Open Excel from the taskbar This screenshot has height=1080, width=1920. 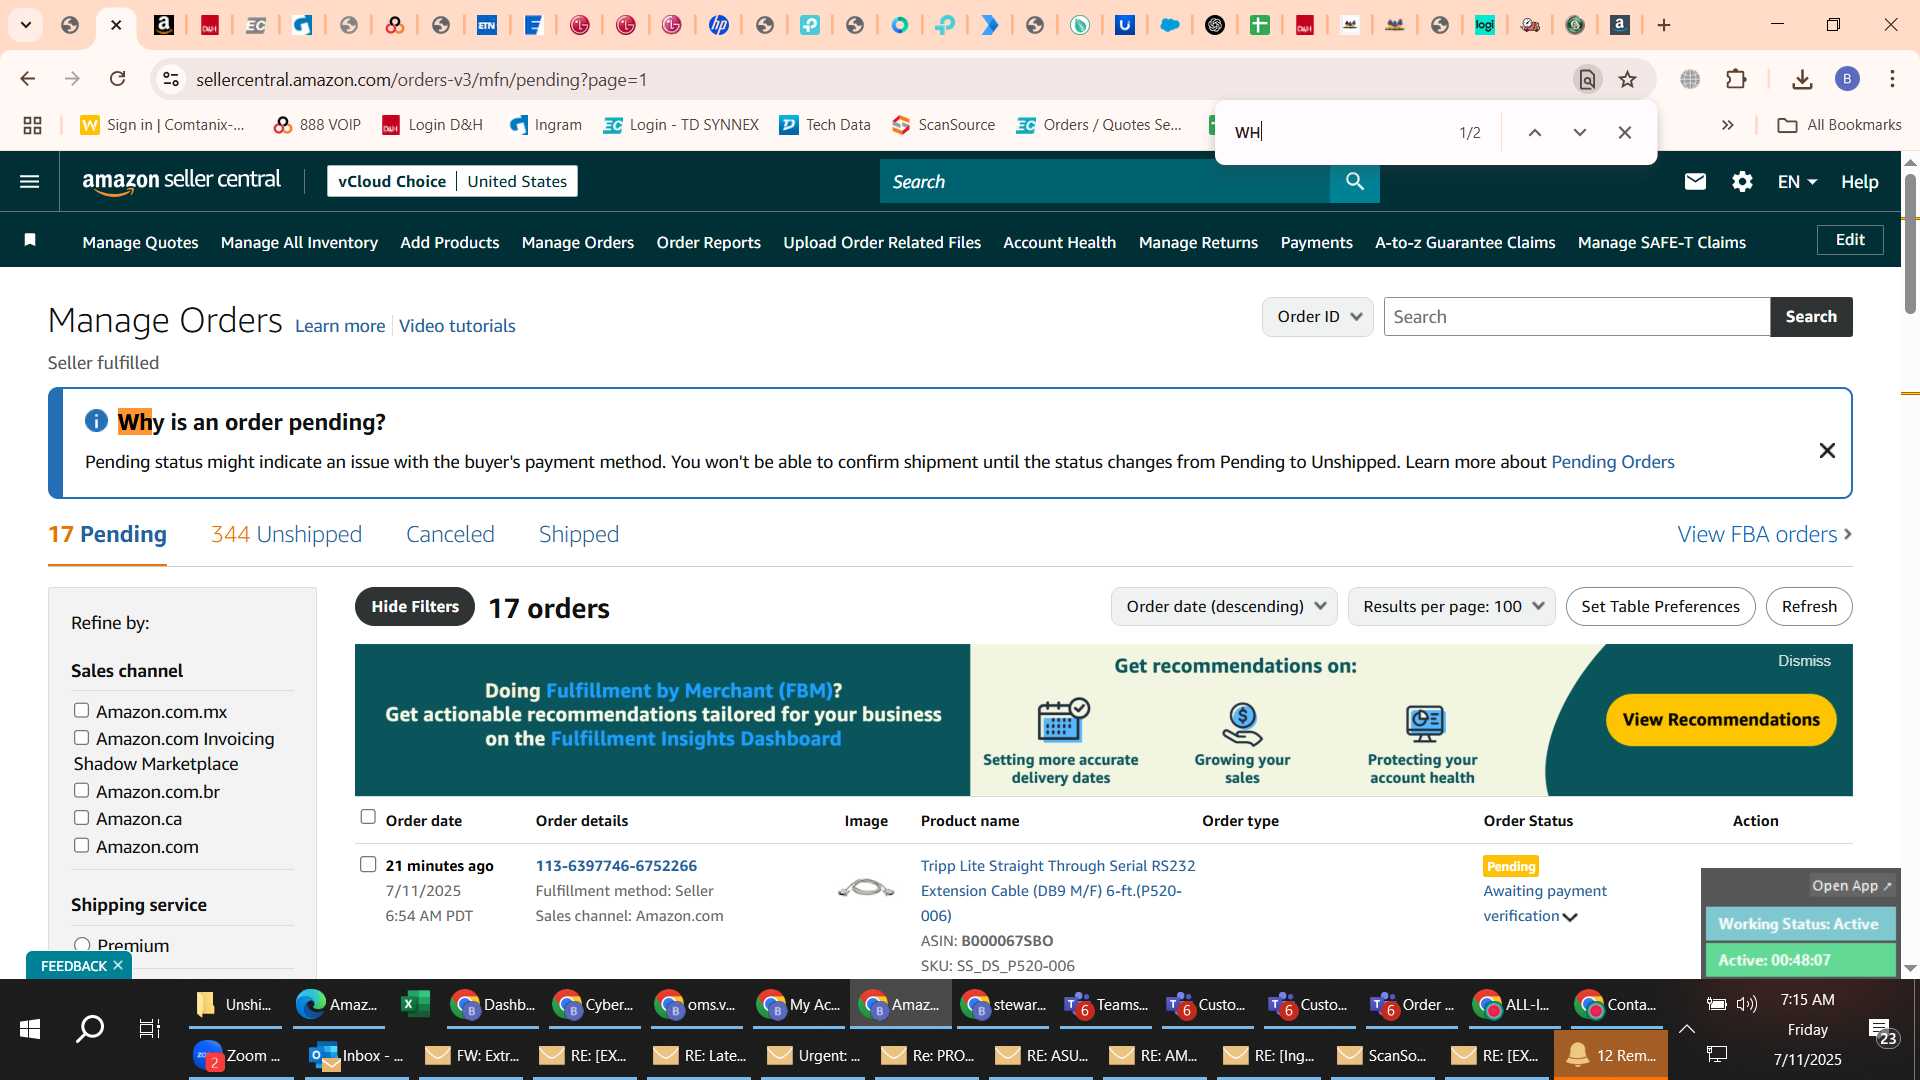point(415,1004)
